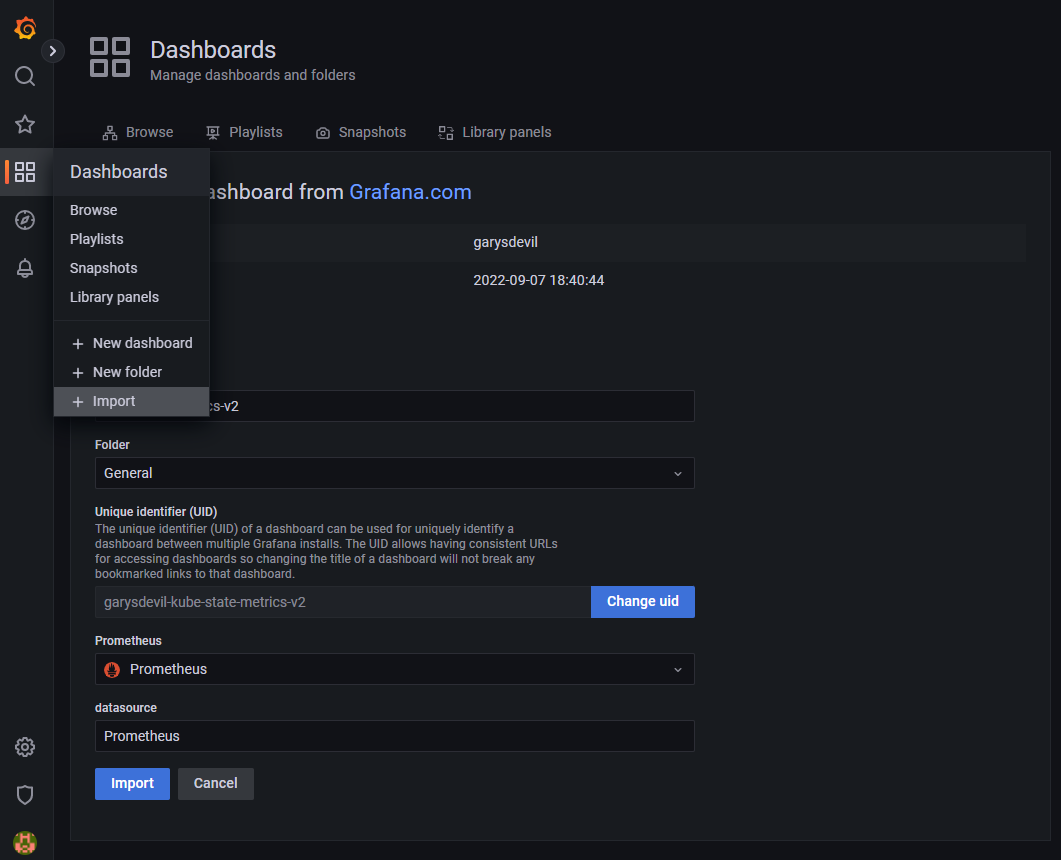Viewport: 1061px width, 860px height.
Task: Open the Explore compass icon
Action: [x=25, y=220]
